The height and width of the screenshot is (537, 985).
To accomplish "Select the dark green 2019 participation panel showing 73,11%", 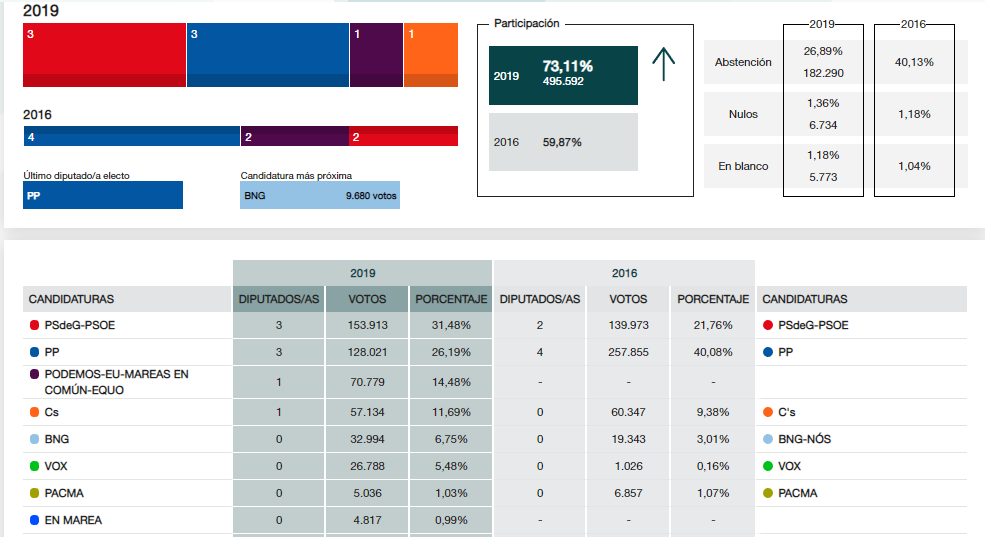I will (x=563, y=75).
